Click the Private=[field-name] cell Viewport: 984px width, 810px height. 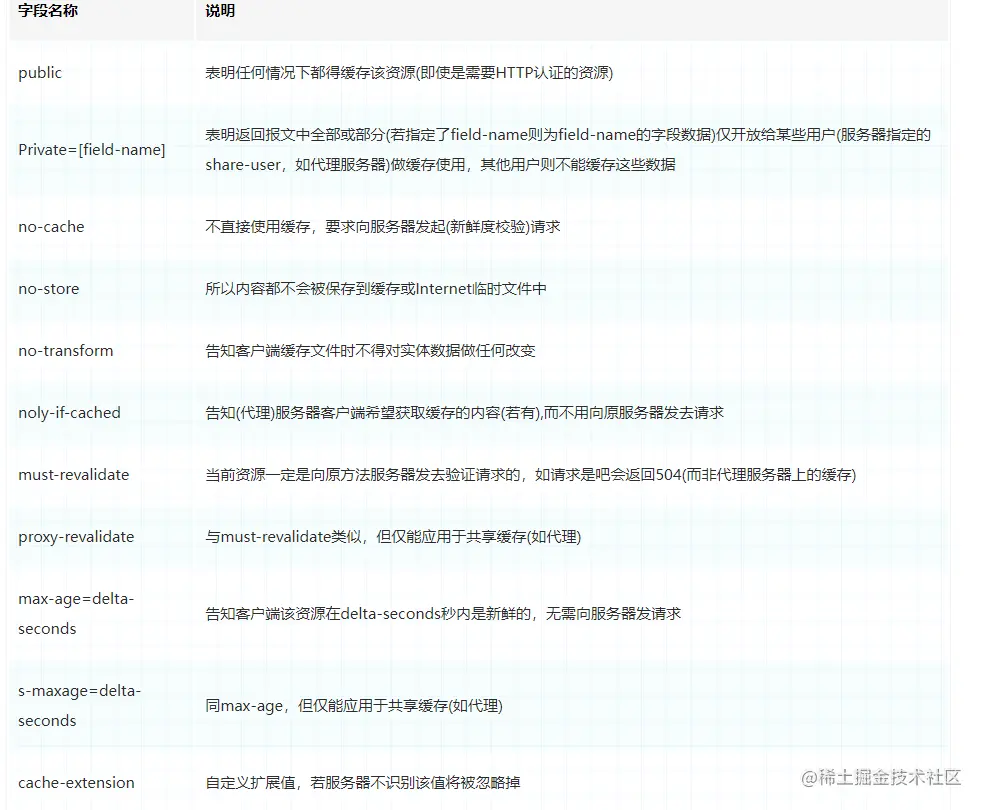(x=92, y=150)
